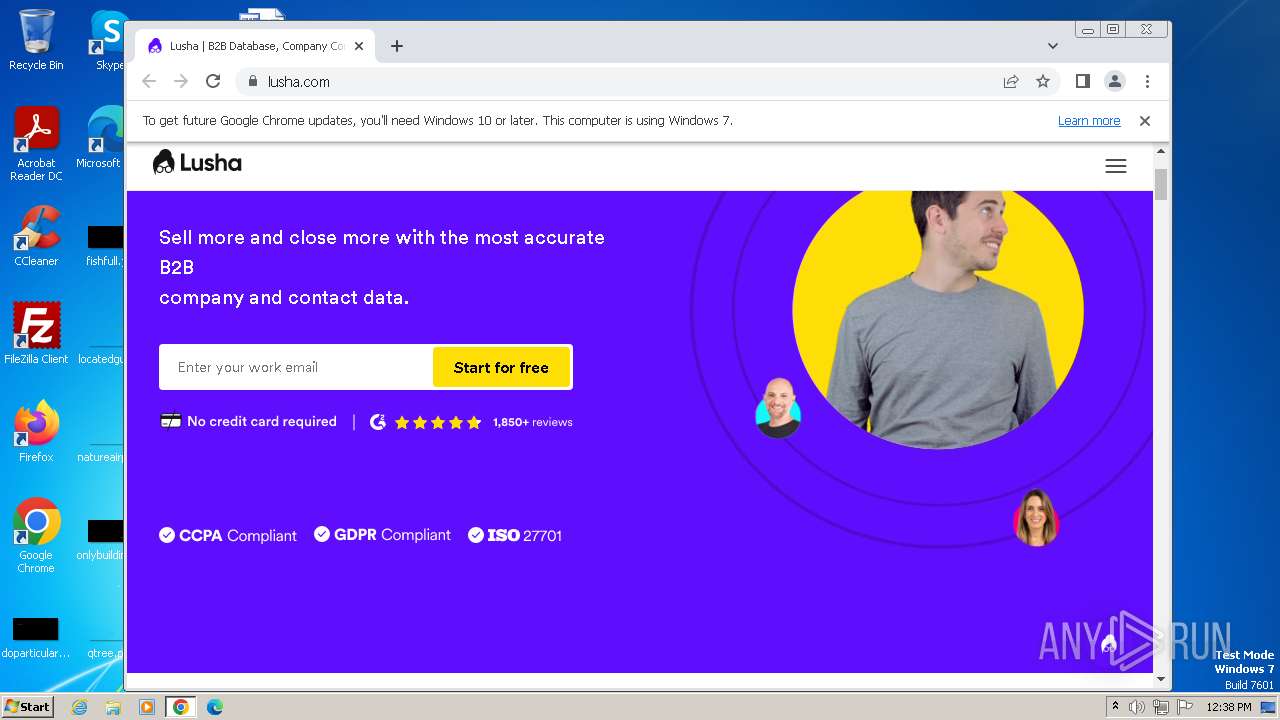Reload the lusha.com page
This screenshot has width=1280, height=720.
(x=213, y=81)
